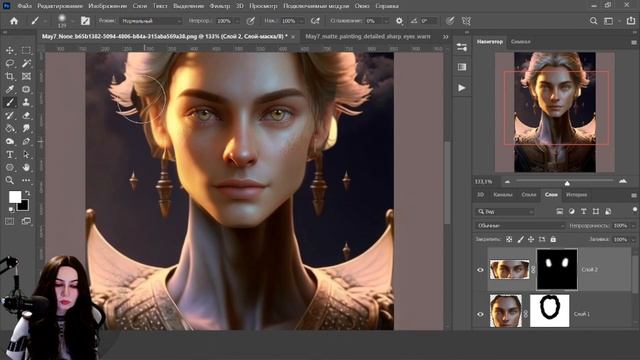640x360 pixels.
Task: Select the Hand tool
Action: point(26,168)
